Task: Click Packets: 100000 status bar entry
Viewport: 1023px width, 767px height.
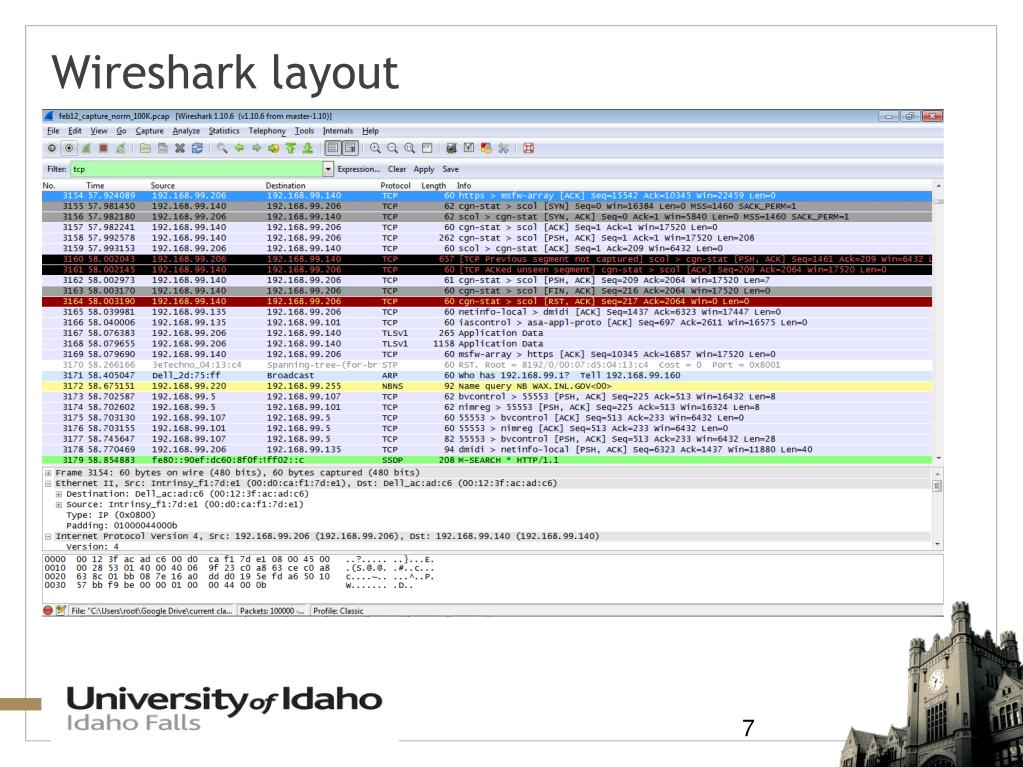Action: [x=272, y=611]
